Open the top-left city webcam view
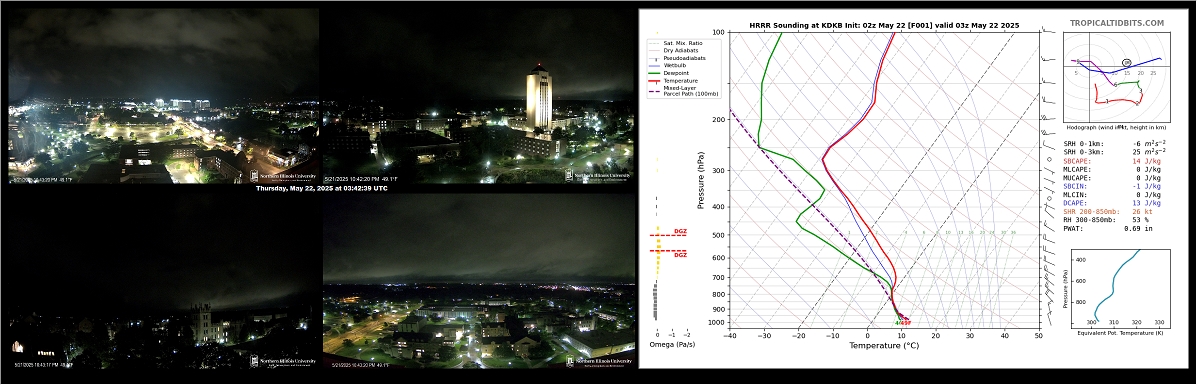Screen dimensions: 1197x385 [163, 95]
